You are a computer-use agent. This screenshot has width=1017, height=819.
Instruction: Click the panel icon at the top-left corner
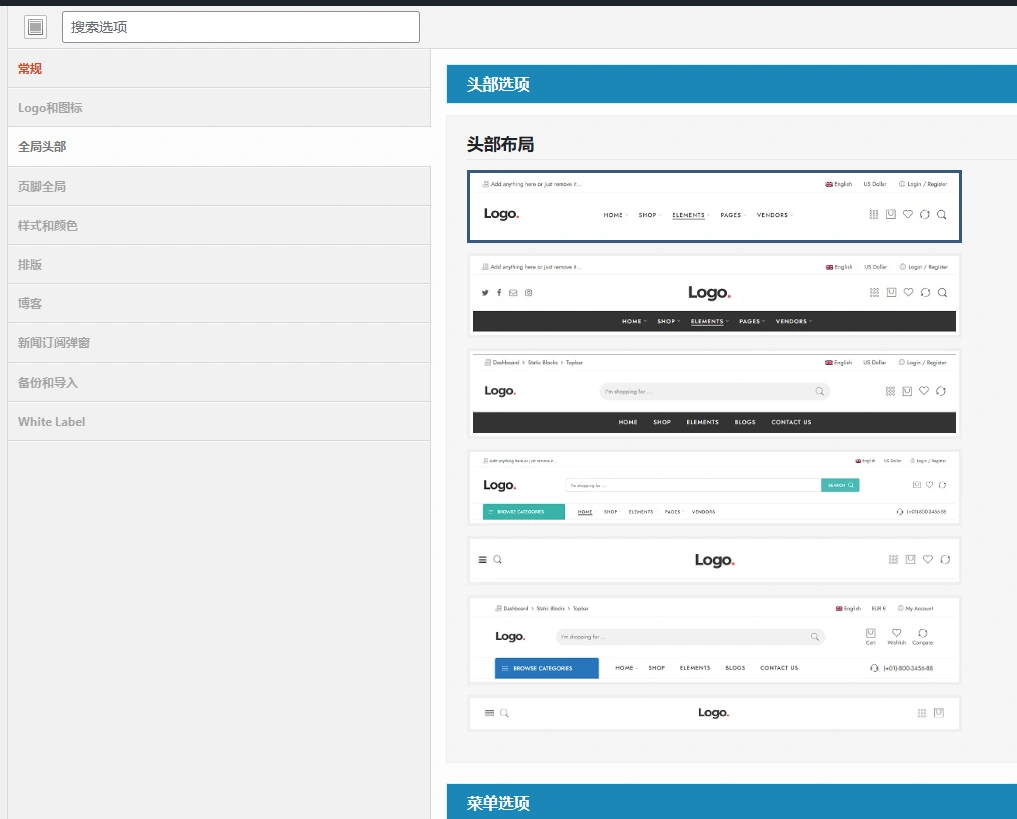click(35, 27)
